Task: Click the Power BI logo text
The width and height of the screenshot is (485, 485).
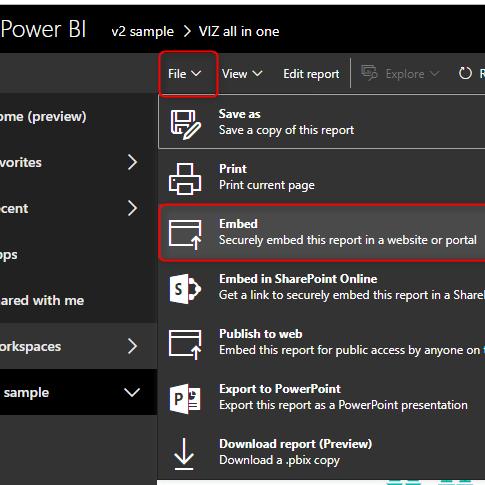Action: point(43,29)
